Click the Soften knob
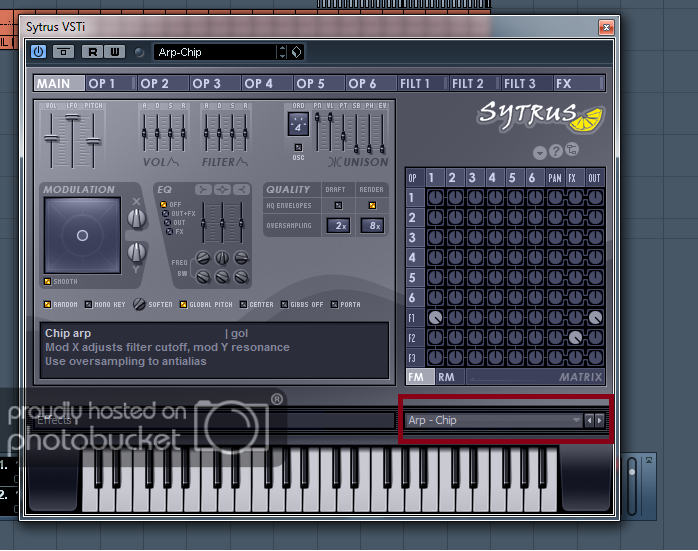 [x=140, y=304]
